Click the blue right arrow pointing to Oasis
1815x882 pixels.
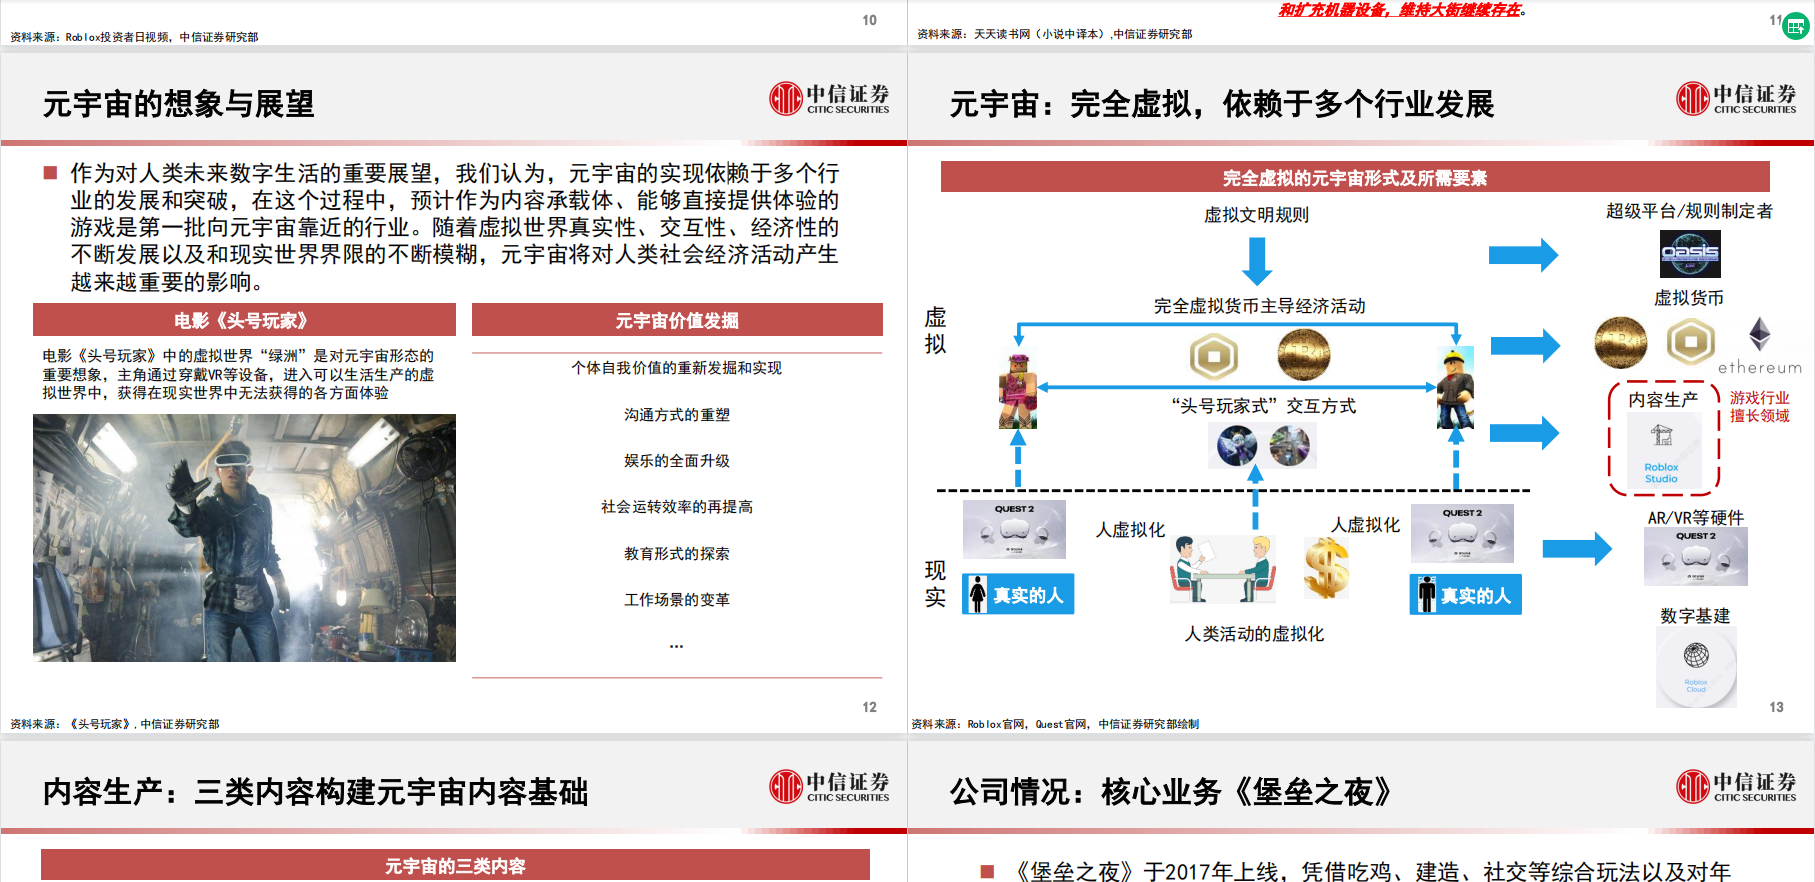1524,255
